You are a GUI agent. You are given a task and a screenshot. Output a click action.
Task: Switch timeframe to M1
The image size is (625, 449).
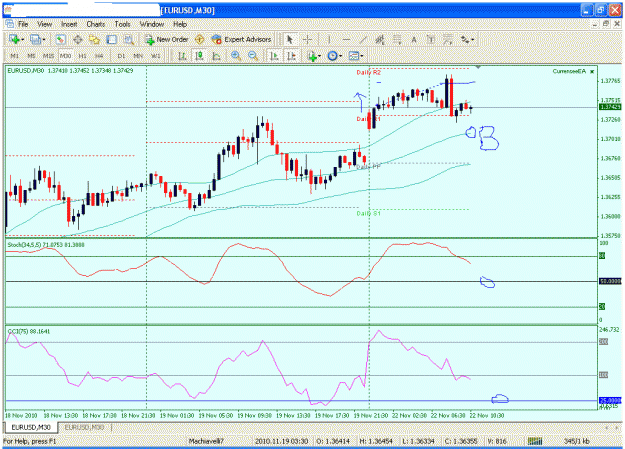click(x=14, y=56)
